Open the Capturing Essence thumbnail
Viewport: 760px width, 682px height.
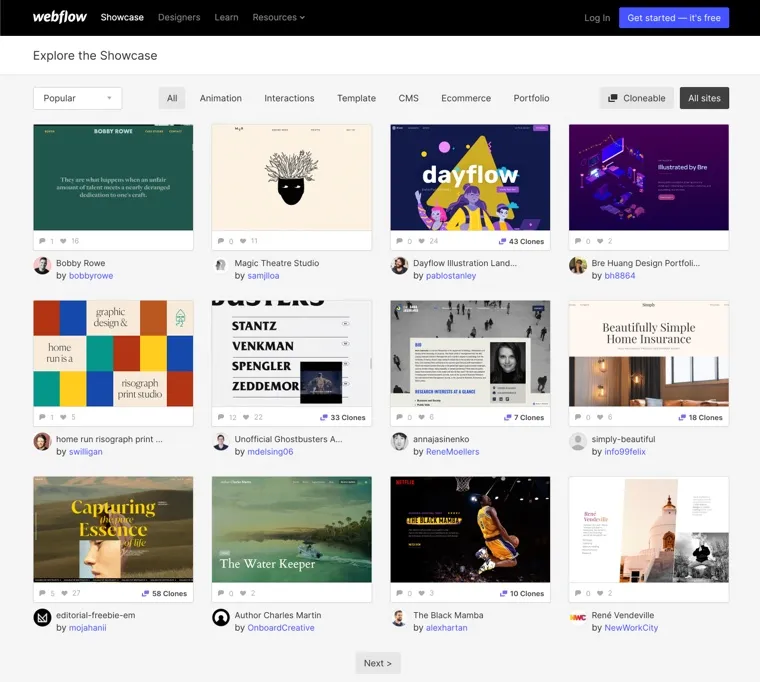113,529
